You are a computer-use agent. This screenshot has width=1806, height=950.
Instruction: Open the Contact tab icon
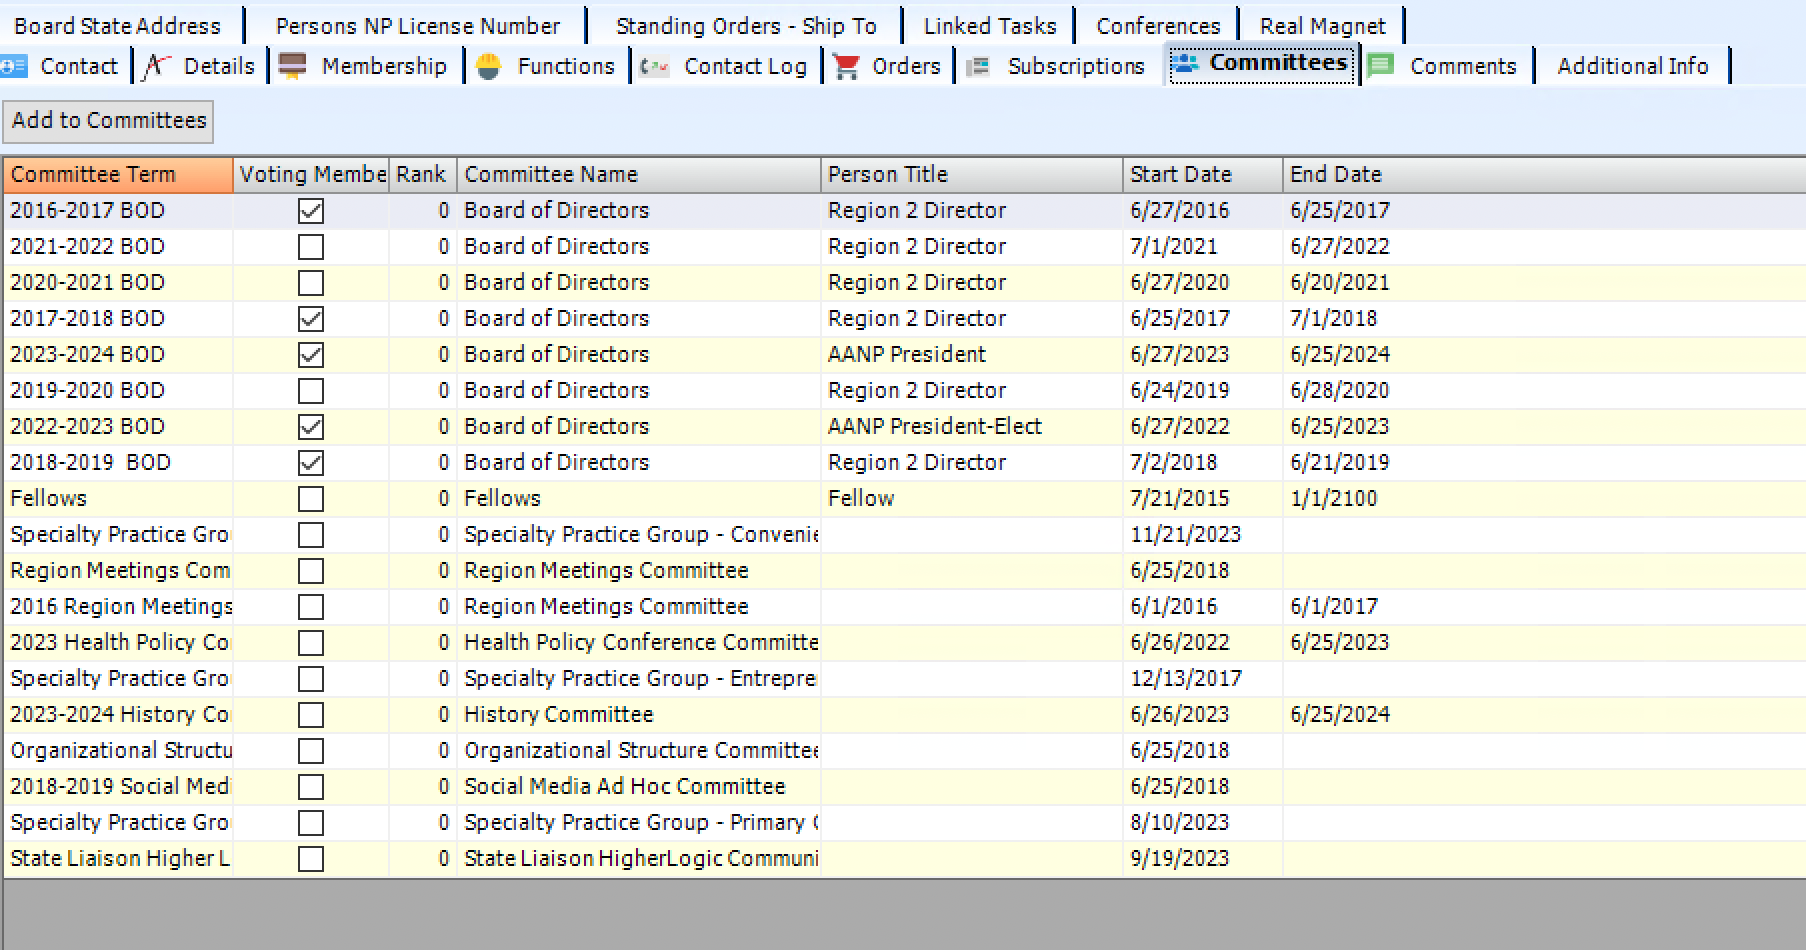(13, 65)
